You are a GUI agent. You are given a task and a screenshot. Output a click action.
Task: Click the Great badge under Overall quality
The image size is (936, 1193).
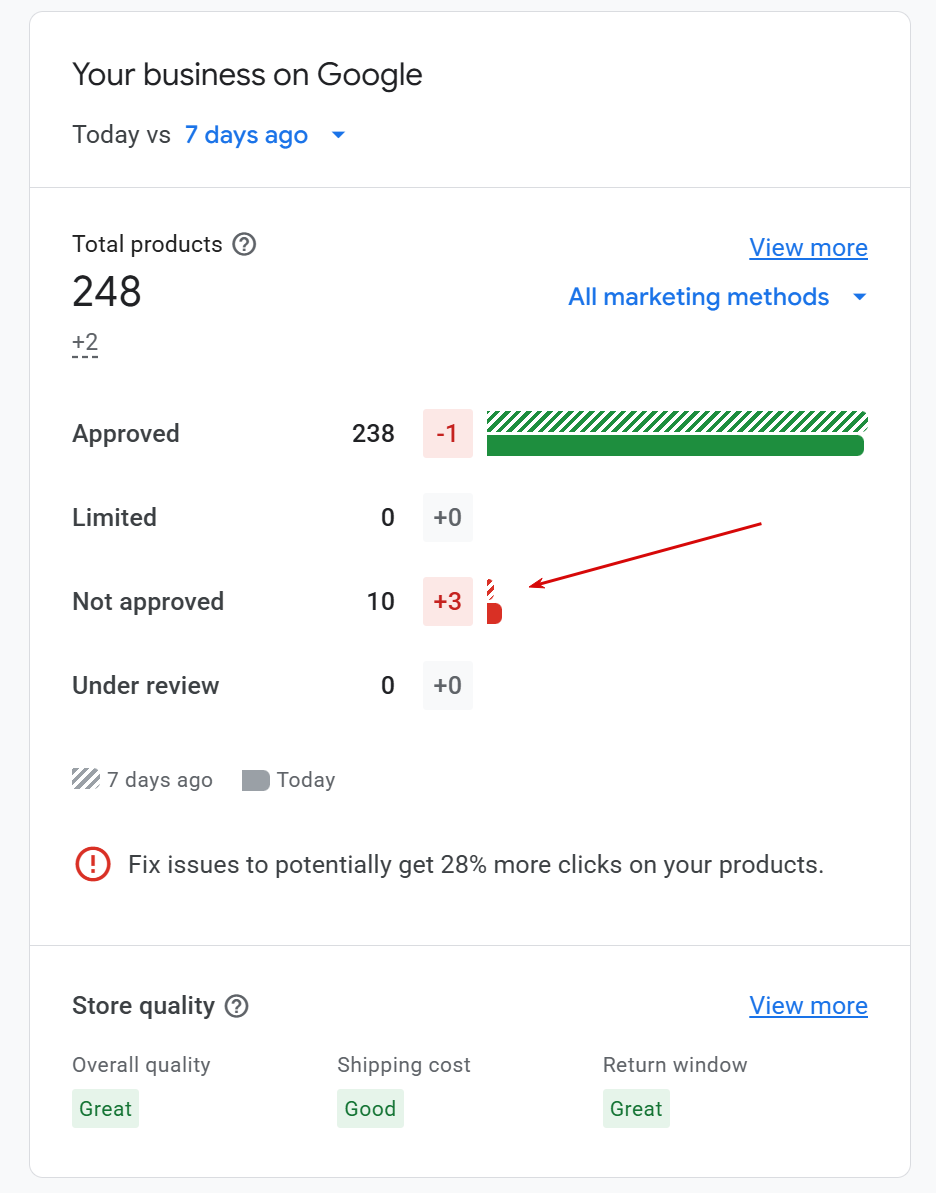pos(105,1109)
